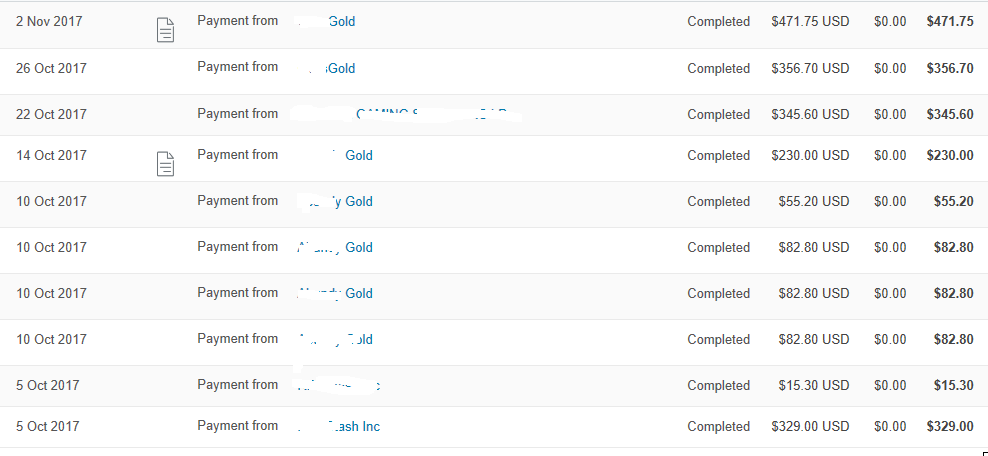Open the note icon on 2 Nov 2017 payment
Image resolution: width=988 pixels, height=456 pixels.
165,30
